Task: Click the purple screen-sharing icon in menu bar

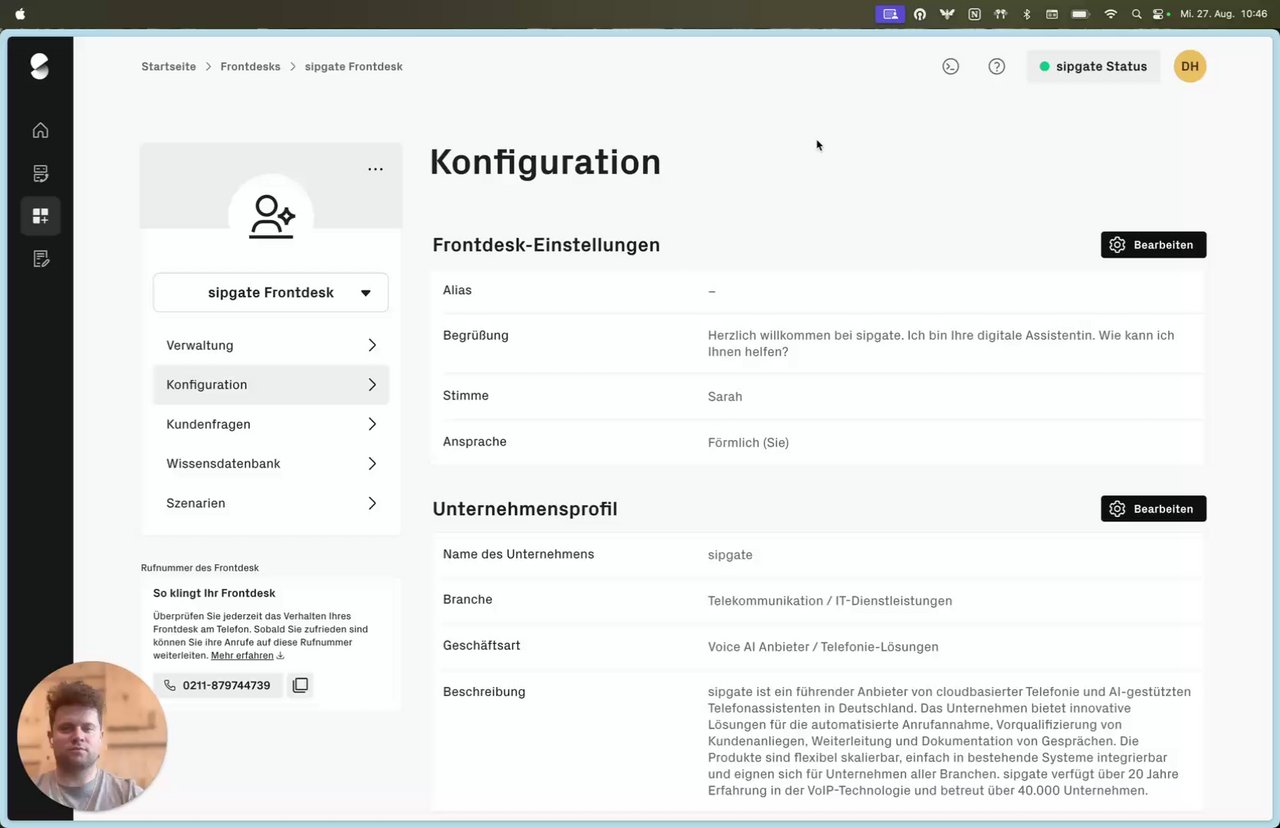Action: coord(890,14)
